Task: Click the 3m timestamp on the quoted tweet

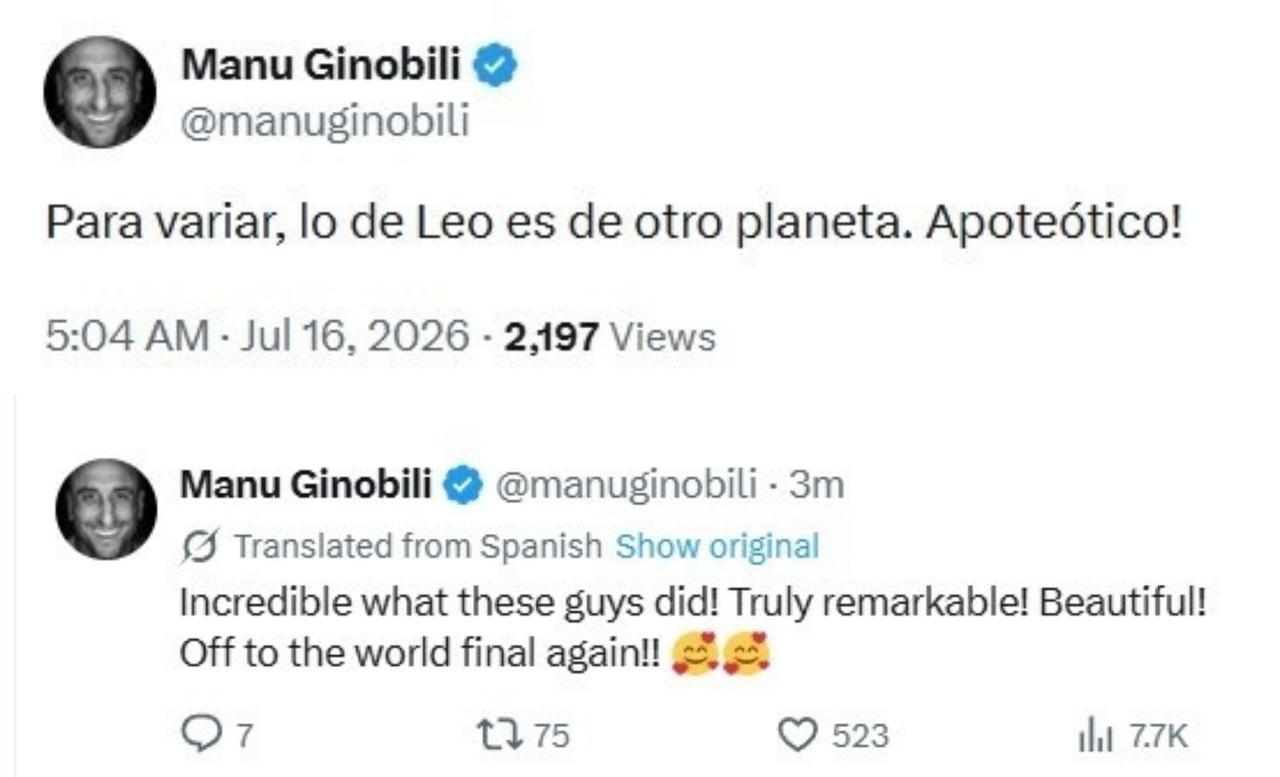Action: pyautogui.click(x=816, y=486)
